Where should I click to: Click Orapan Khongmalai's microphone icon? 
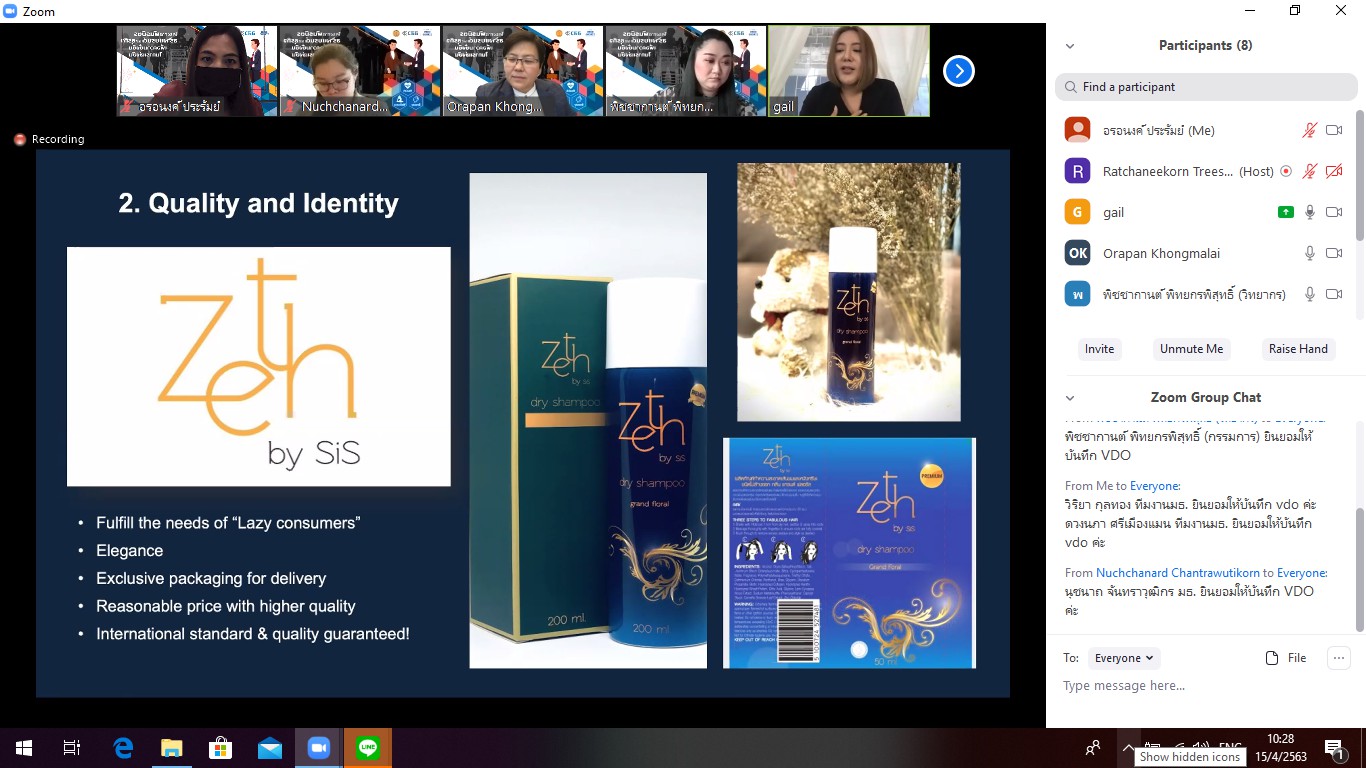coord(1310,253)
